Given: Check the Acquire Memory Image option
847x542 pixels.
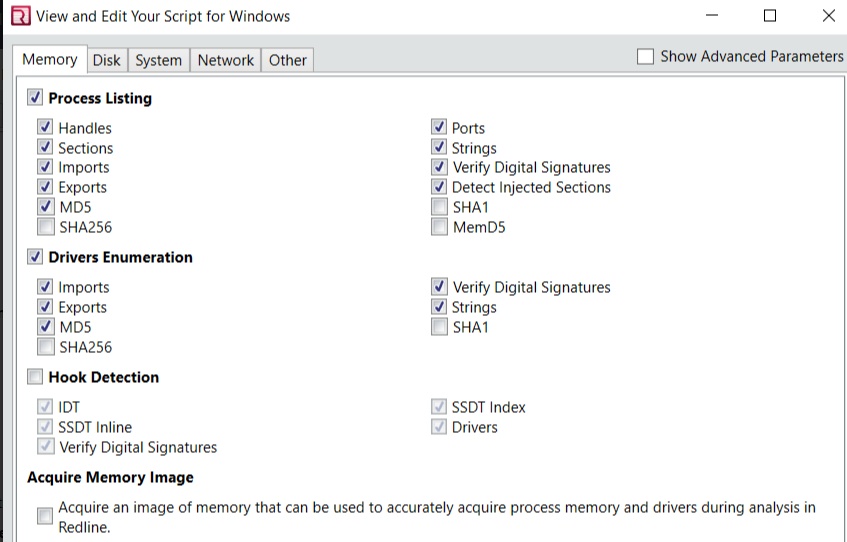Looking at the screenshot, I should click(x=45, y=516).
